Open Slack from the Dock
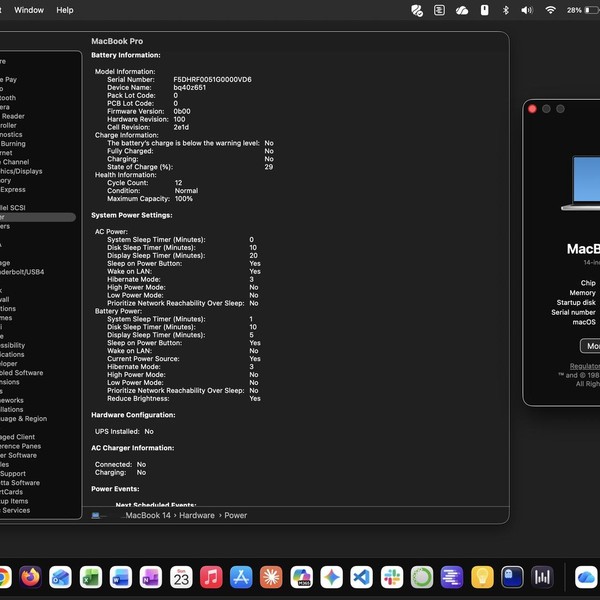 coord(392,577)
